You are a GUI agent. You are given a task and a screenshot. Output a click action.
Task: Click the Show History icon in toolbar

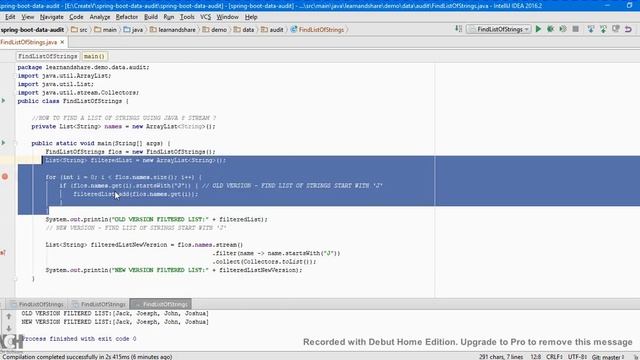tap(616, 29)
